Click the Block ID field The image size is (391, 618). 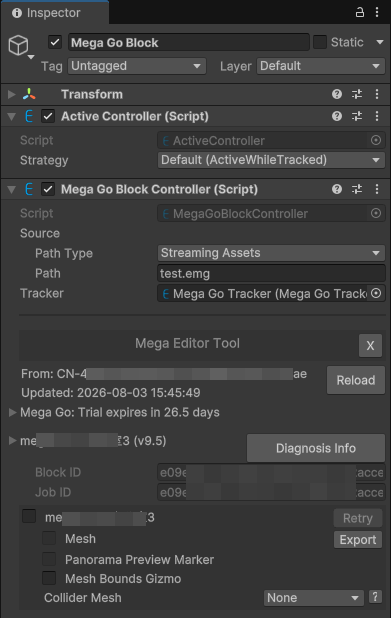pyautogui.click(x=271, y=472)
